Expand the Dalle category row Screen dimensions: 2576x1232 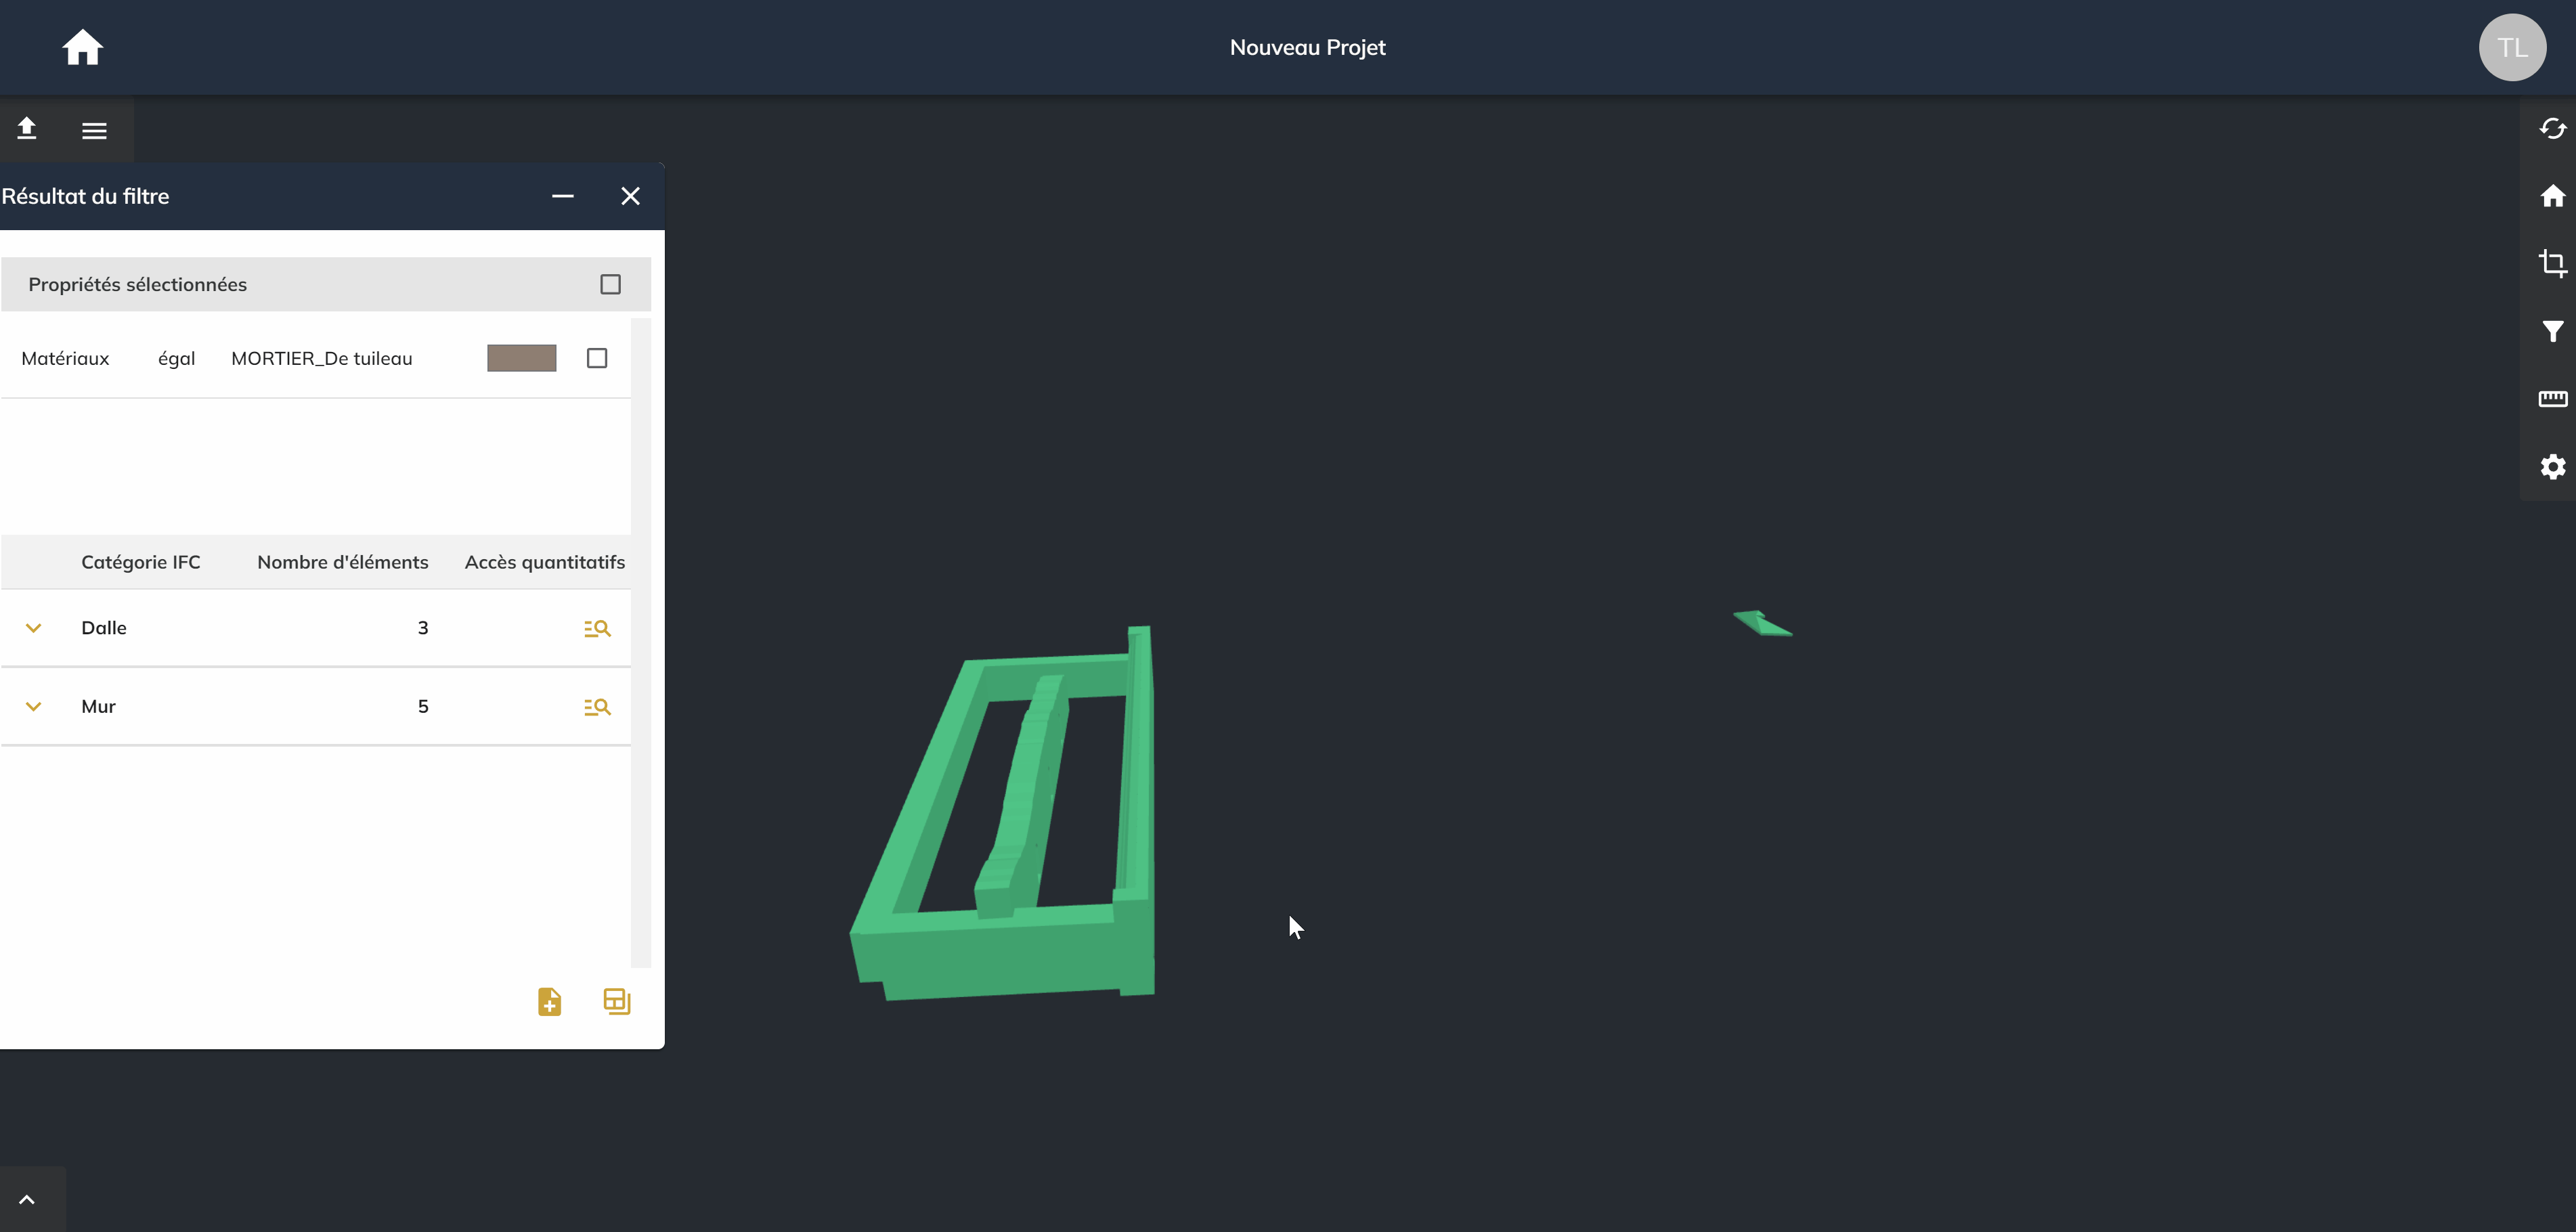(33, 628)
